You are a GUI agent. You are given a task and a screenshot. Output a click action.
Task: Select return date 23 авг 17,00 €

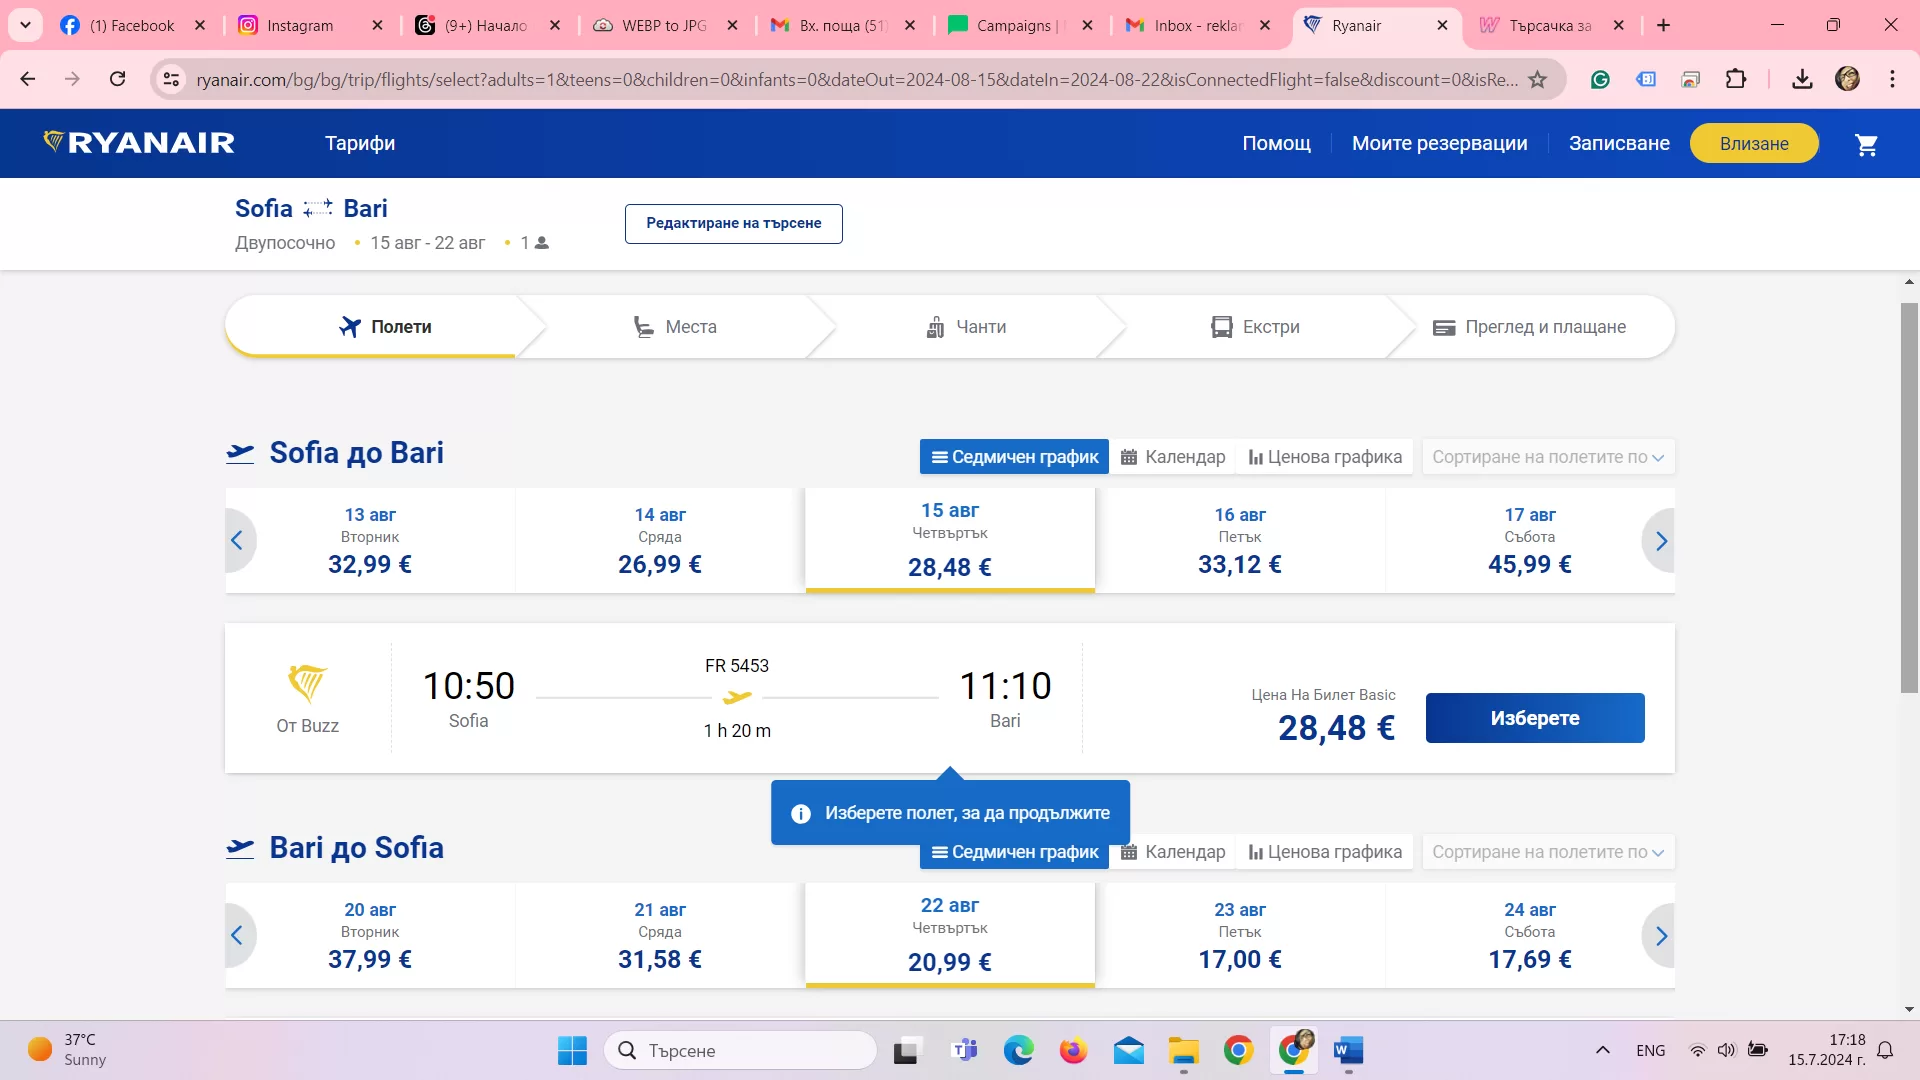1240,936
